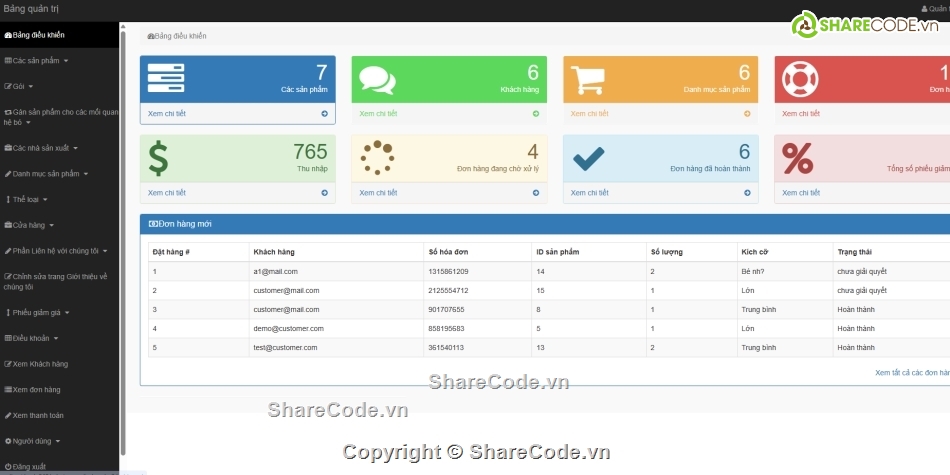Click invoice number 901707655

(447, 310)
